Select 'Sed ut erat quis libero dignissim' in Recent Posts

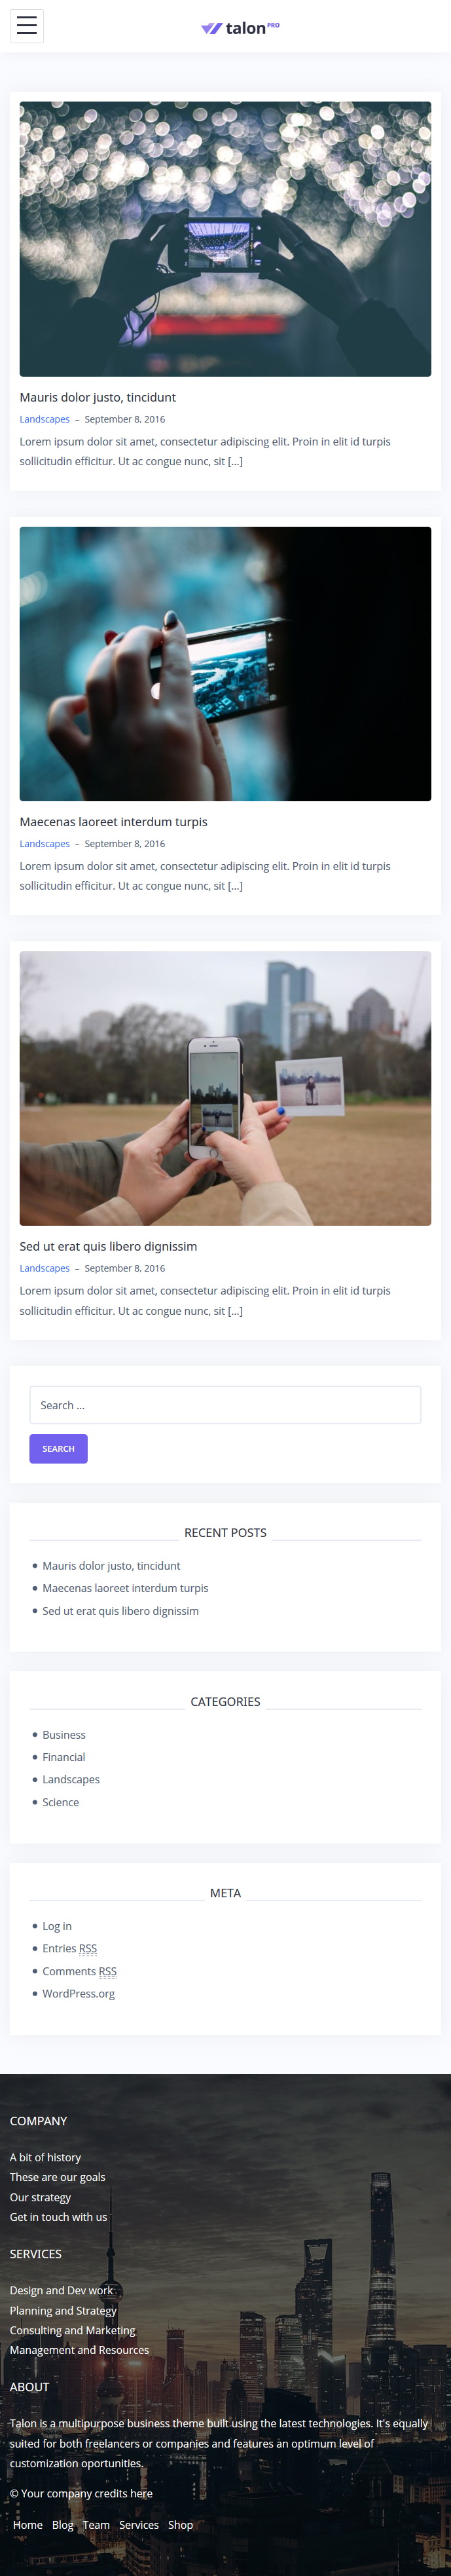120,1610
